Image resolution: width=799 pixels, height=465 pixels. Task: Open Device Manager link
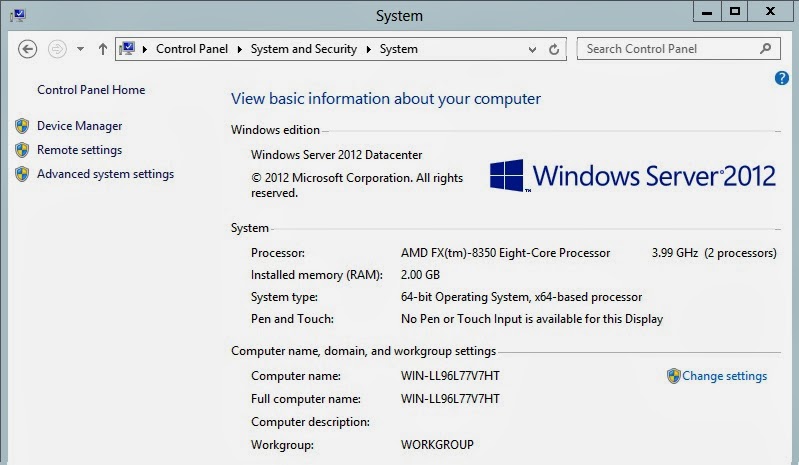coord(79,126)
